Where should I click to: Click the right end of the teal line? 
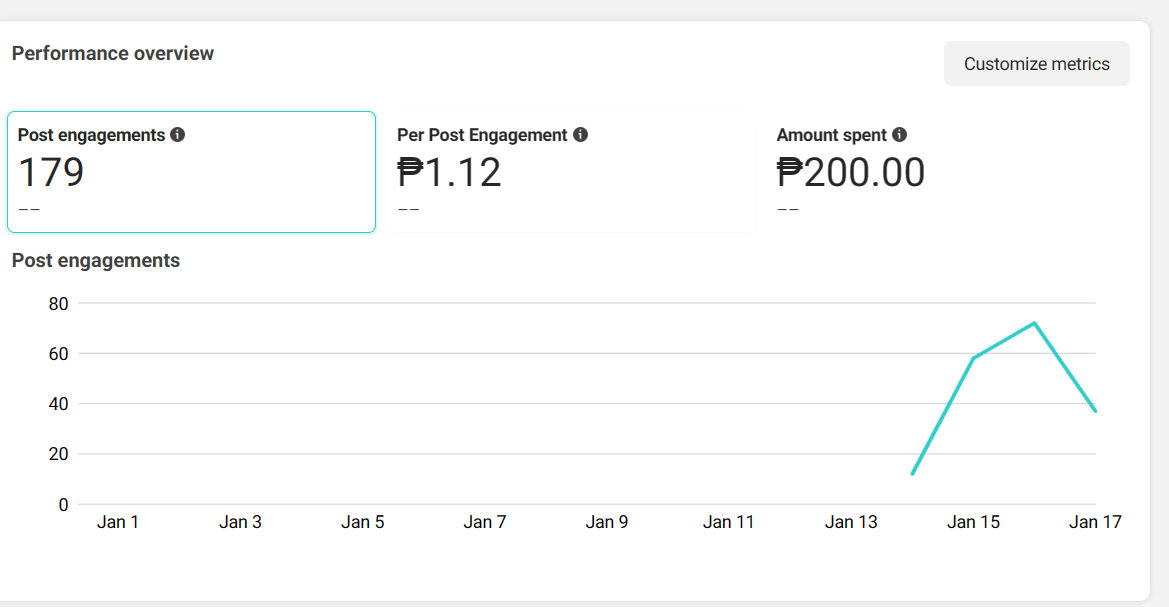[1095, 410]
